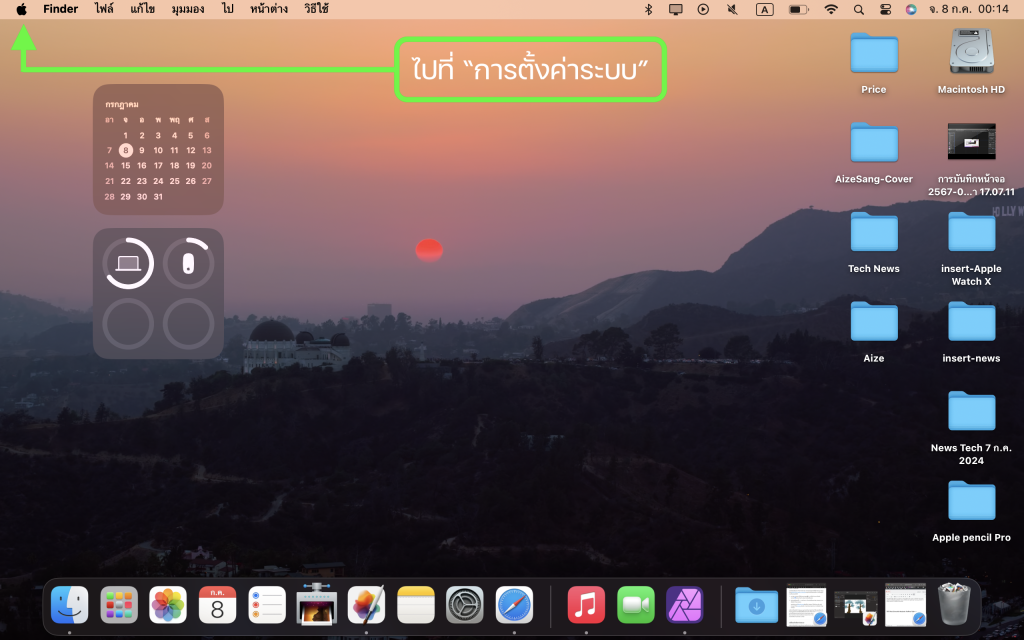Open Launchpad in the Dock

point(119,605)
